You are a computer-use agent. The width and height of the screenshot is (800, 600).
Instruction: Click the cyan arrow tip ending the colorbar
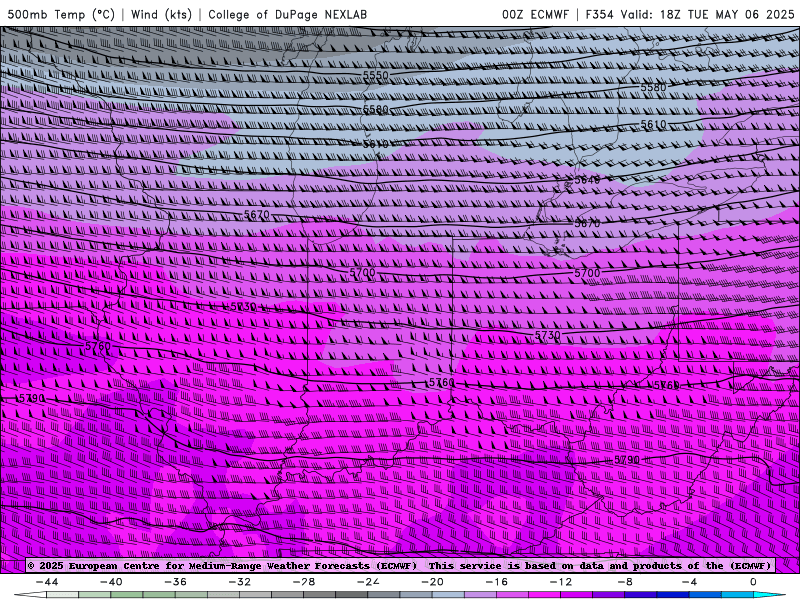(x=769, y=595)
